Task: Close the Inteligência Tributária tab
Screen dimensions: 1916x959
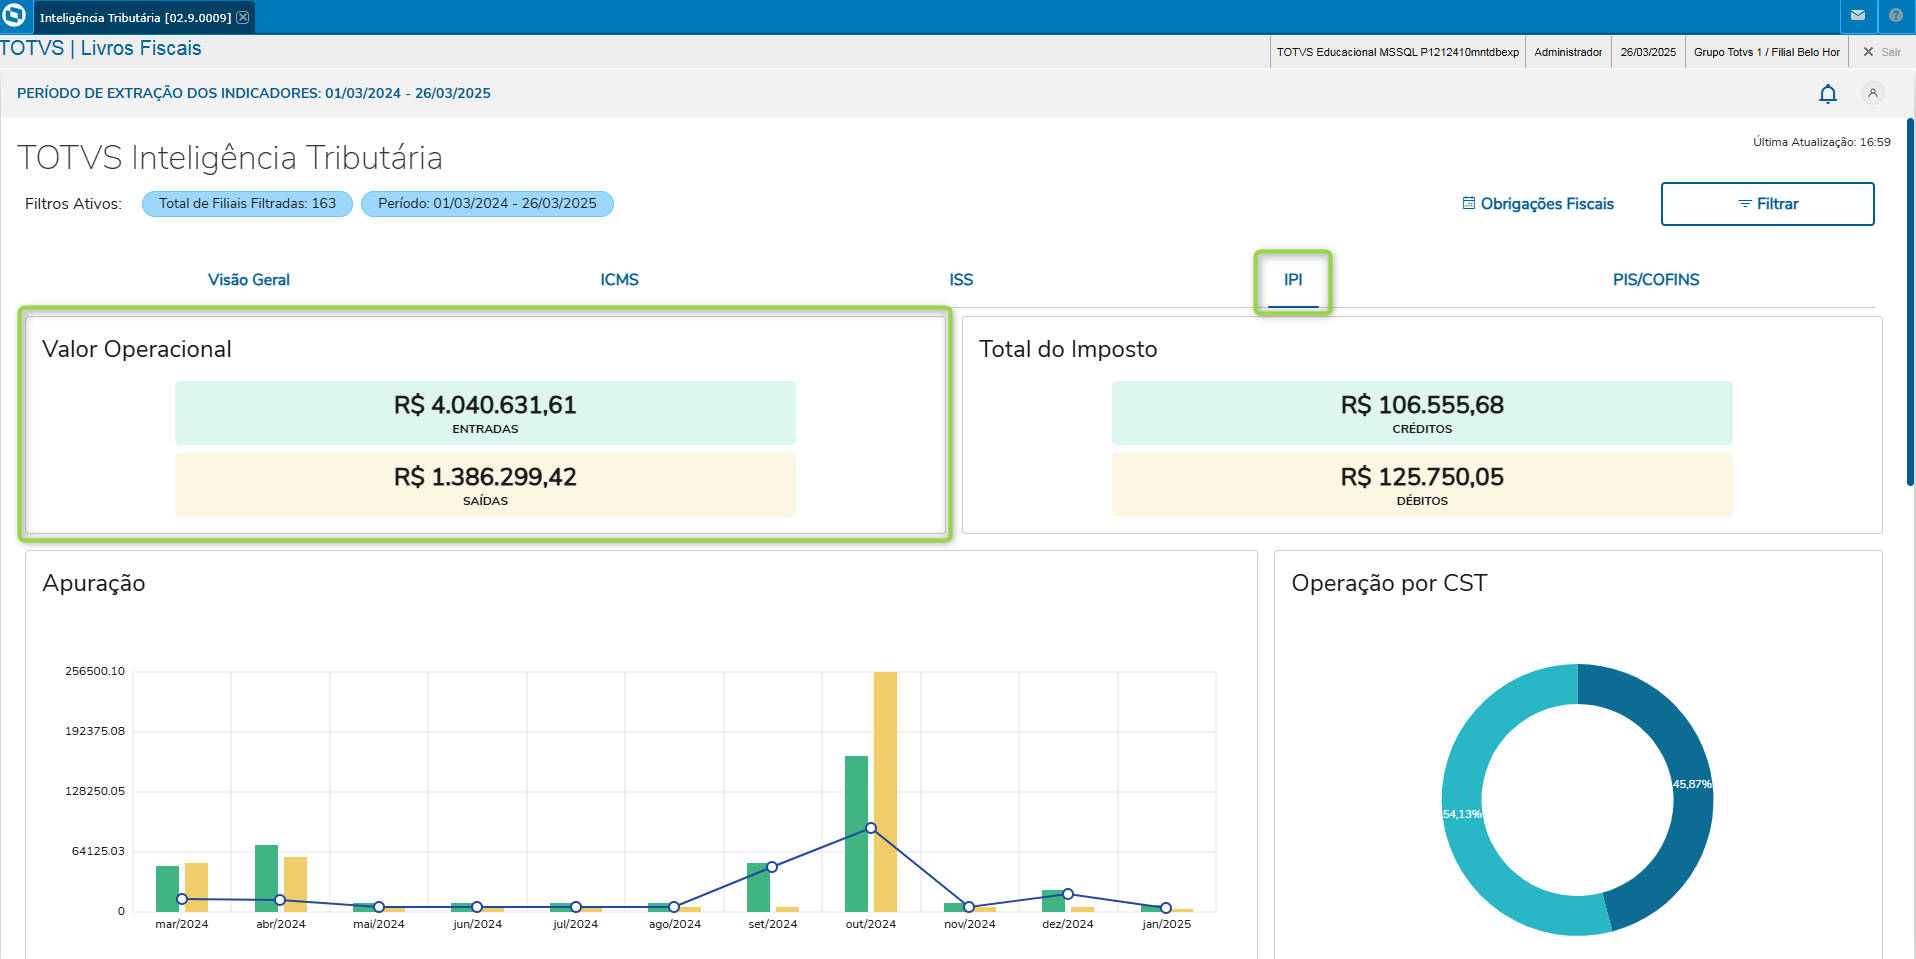Action: tap(243, 17)
